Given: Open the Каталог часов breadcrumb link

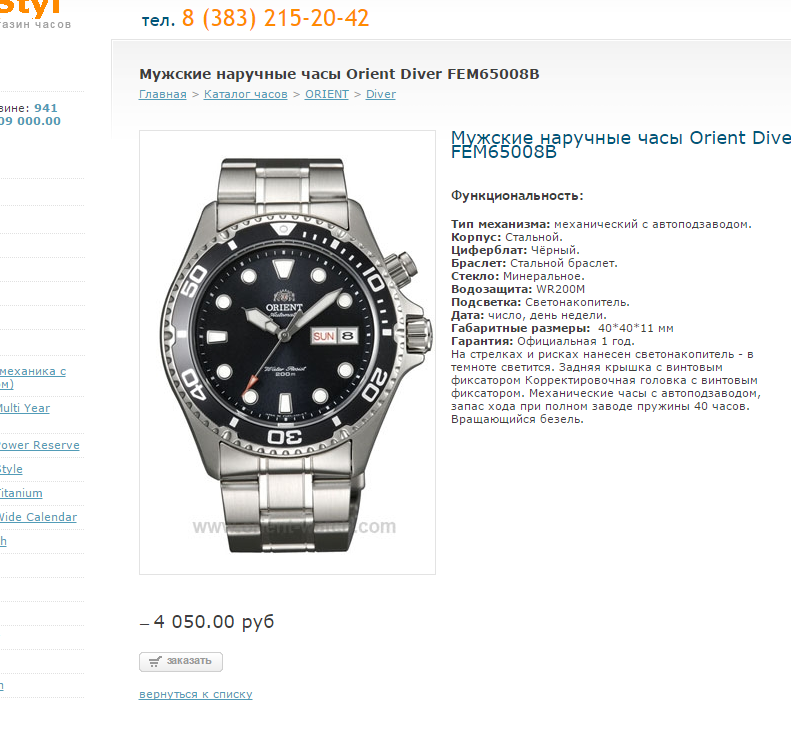Looking at the screenshot, I should coord(246,94).
